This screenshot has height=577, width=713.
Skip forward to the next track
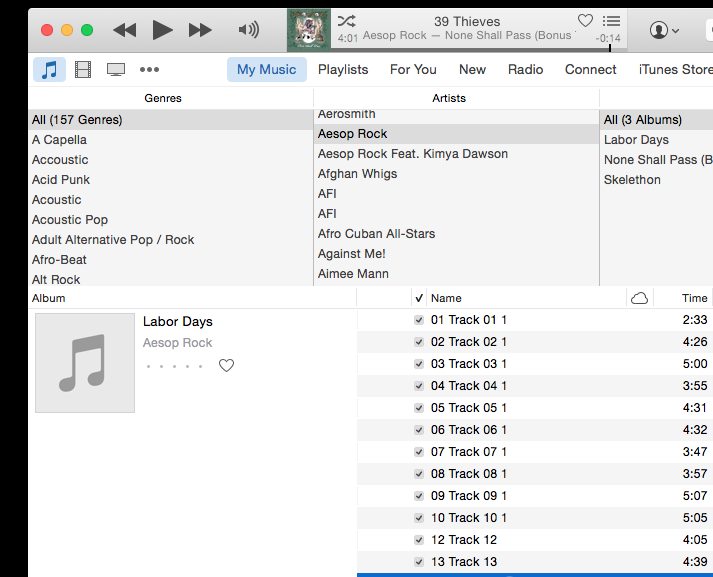200,30
